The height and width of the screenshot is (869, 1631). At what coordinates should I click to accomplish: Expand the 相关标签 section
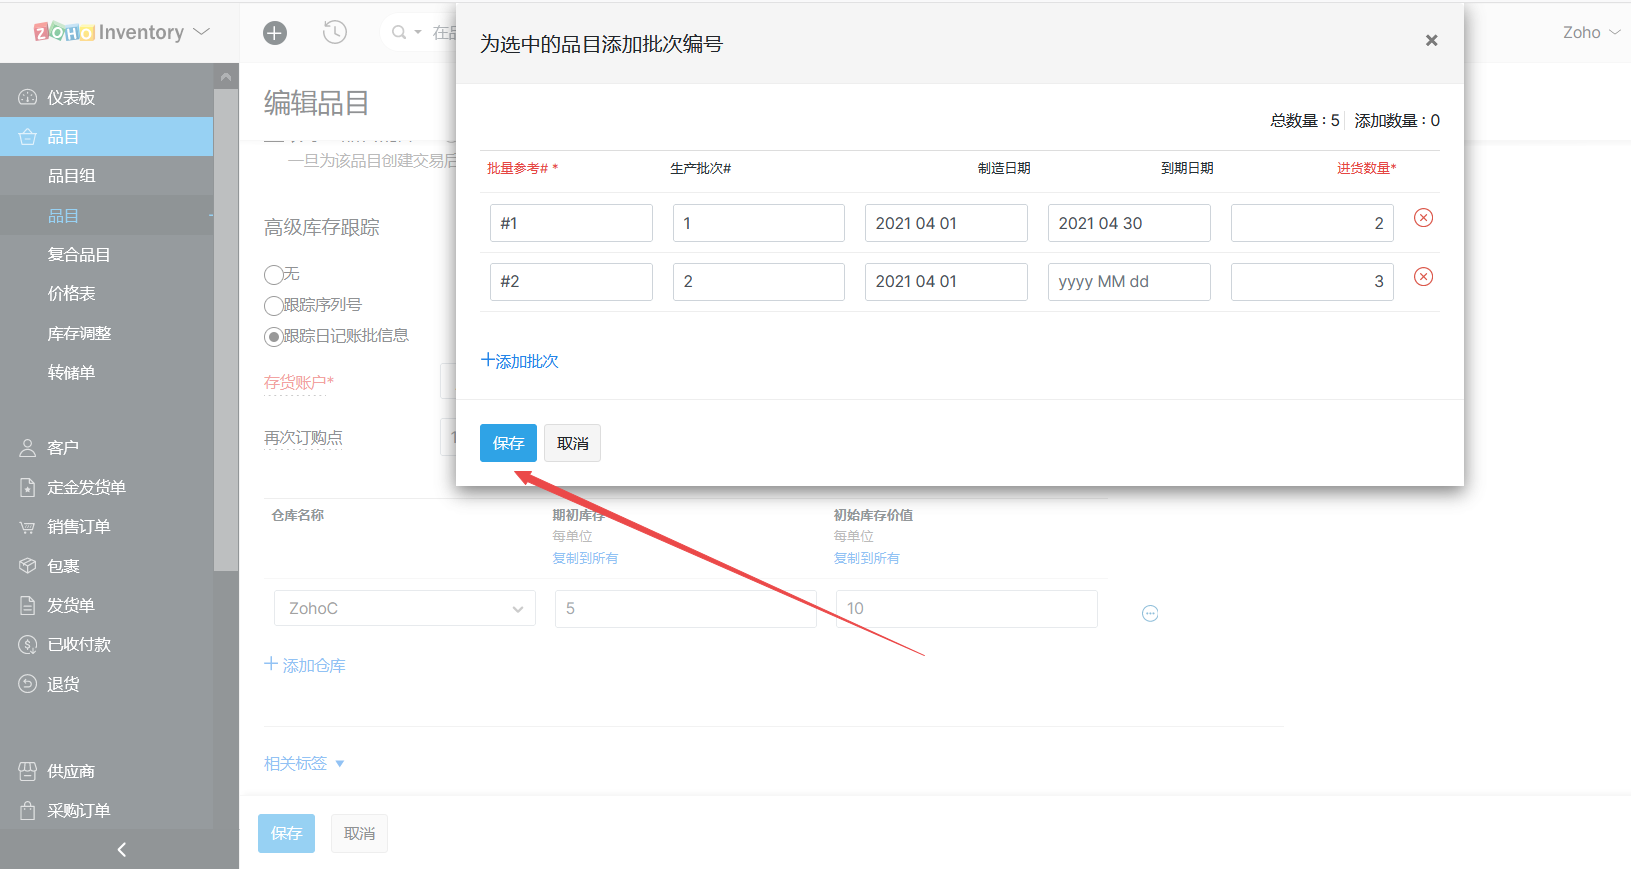[x=304, y=763]
